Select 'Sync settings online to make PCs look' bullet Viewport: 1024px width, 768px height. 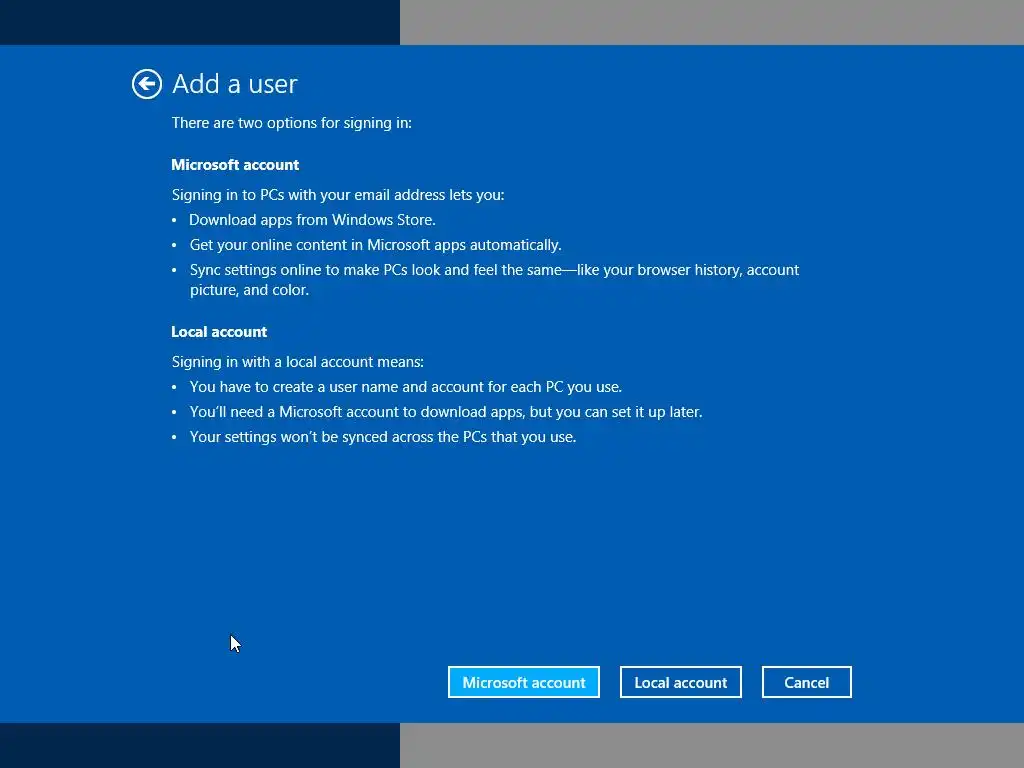[x=494, y=280]
